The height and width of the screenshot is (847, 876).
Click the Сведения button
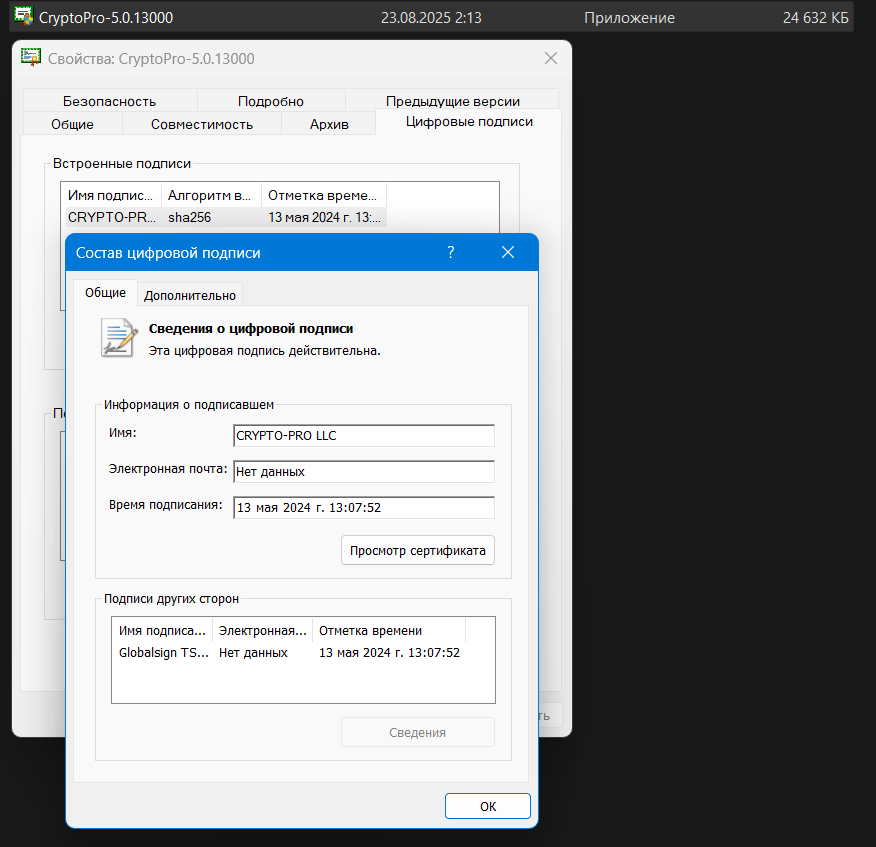418,732
